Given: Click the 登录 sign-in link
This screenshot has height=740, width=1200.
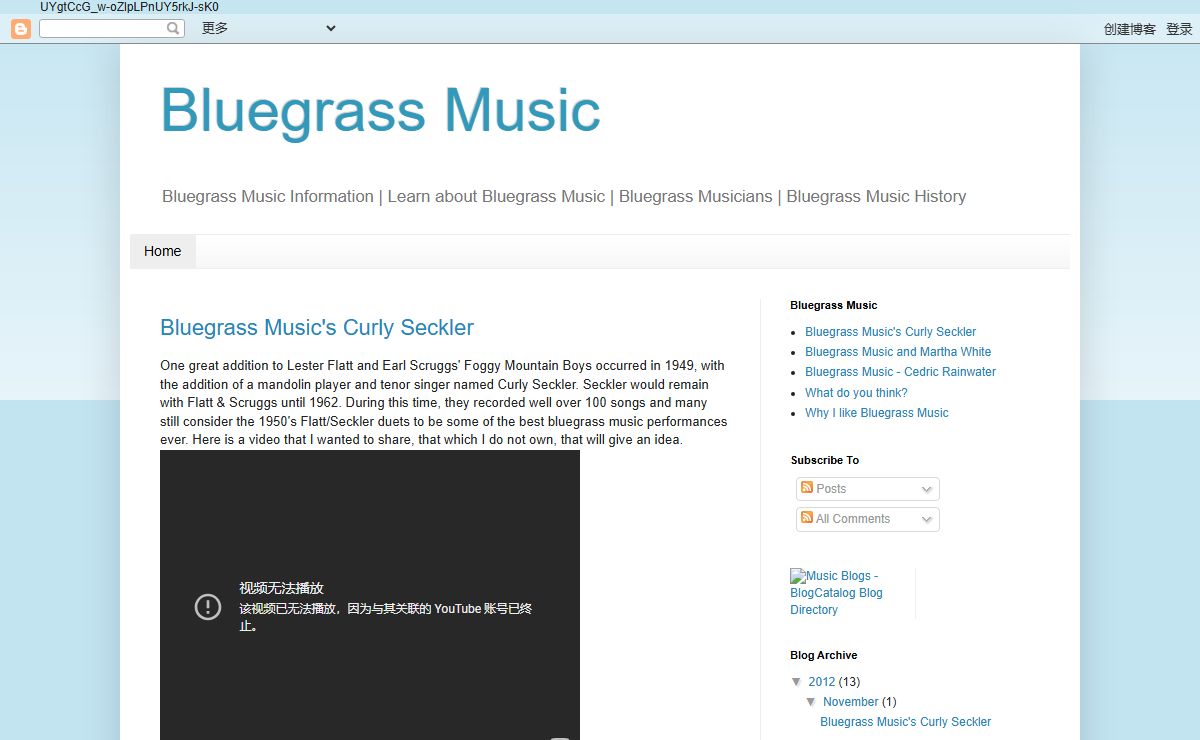Looking at the screenshot, I should tap(1179, 29).
